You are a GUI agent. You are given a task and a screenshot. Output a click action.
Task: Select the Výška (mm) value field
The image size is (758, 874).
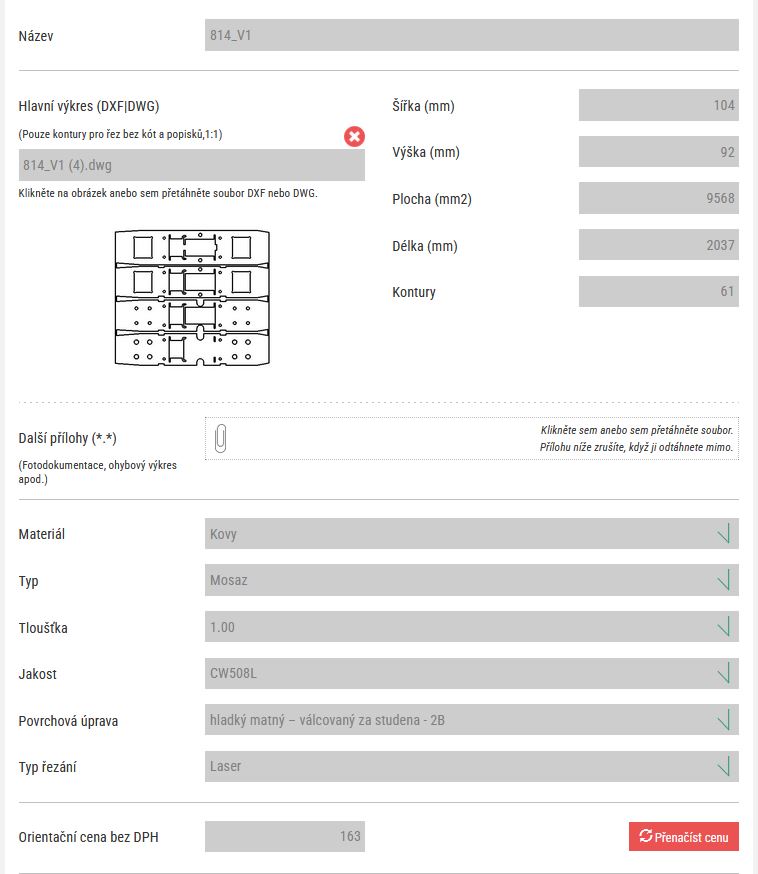pos(658,152)
